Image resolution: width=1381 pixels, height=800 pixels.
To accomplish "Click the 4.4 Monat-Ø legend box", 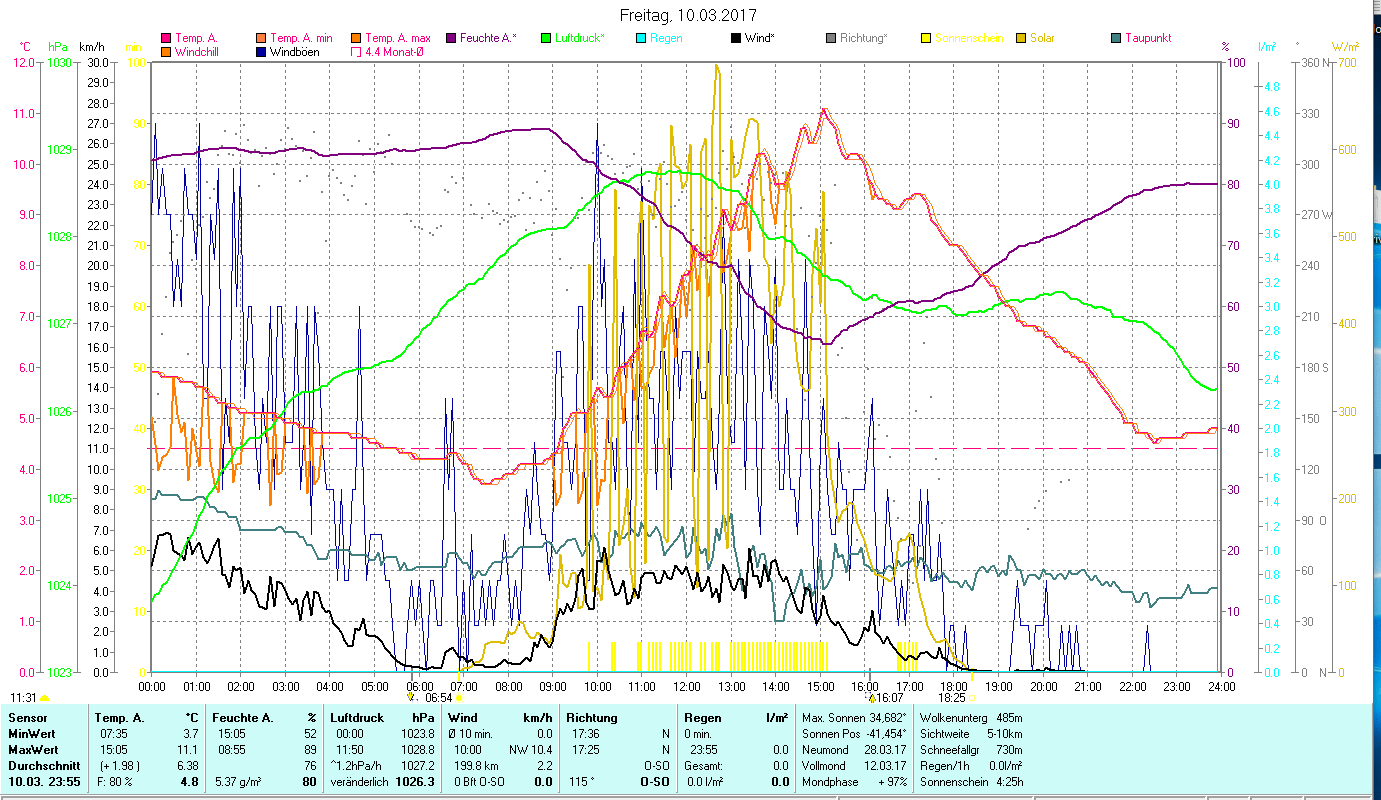I will click(x=355, y=51).
